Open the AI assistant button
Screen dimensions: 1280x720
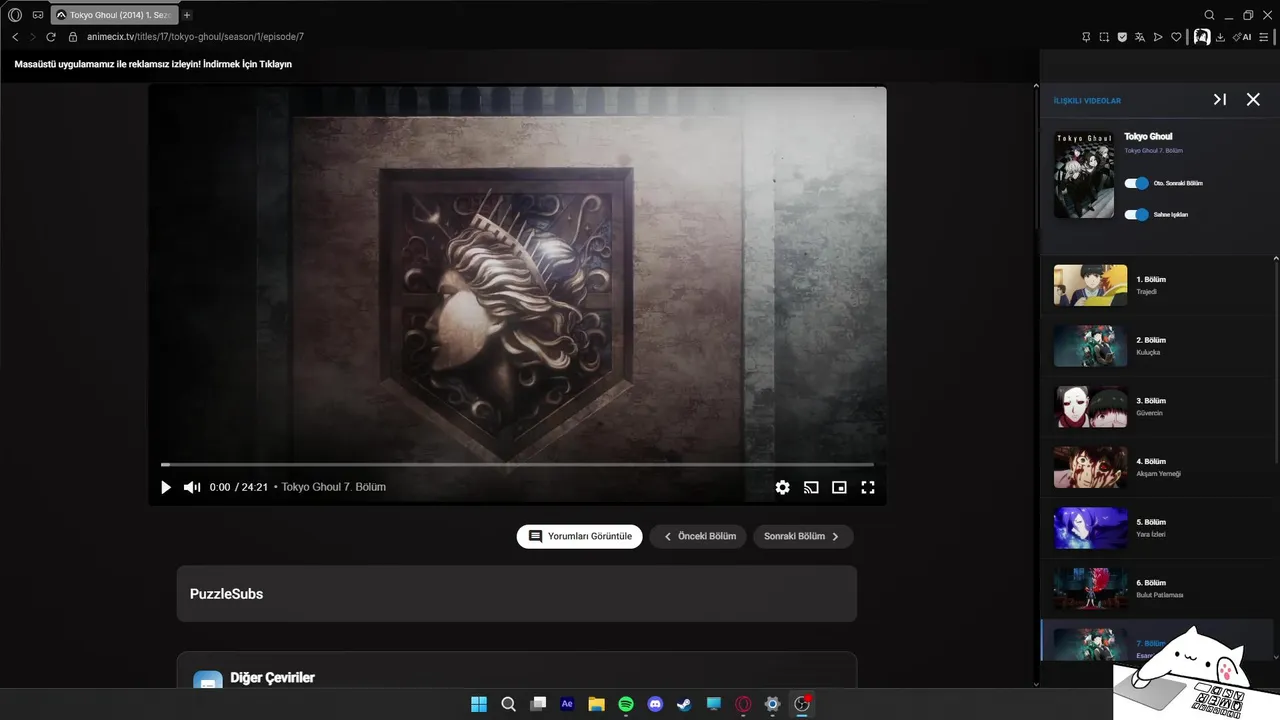(x=1242, y=37)
